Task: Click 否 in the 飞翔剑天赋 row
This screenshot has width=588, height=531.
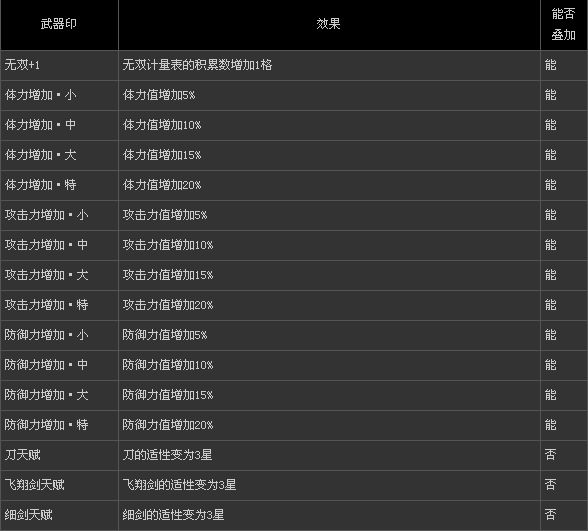Action: (x=550, y=485)
